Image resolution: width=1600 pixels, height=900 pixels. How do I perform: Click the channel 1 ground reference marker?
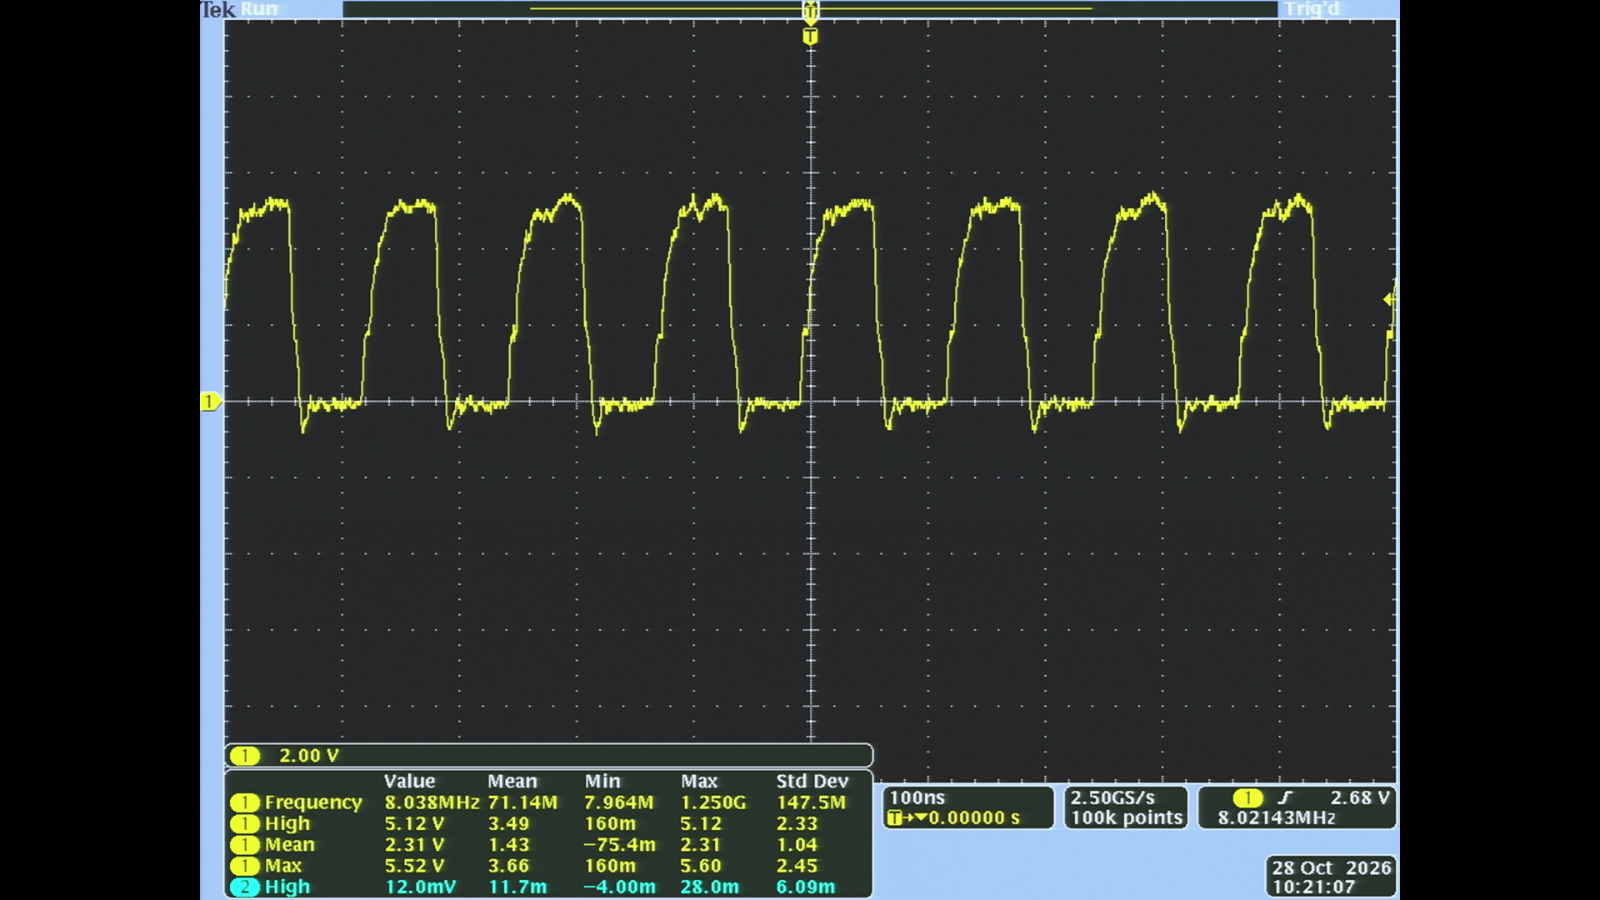click(x=209, y=402)
